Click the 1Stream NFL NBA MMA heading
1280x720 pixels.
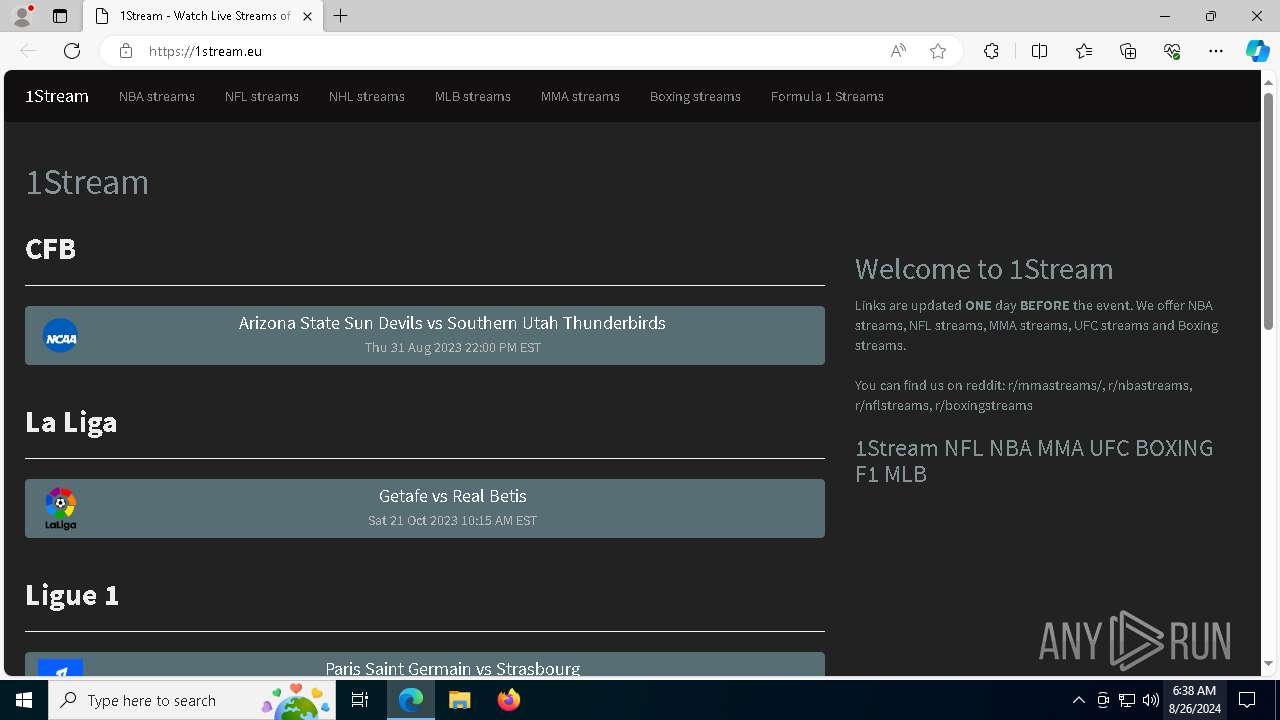[x=1034, y=460]
